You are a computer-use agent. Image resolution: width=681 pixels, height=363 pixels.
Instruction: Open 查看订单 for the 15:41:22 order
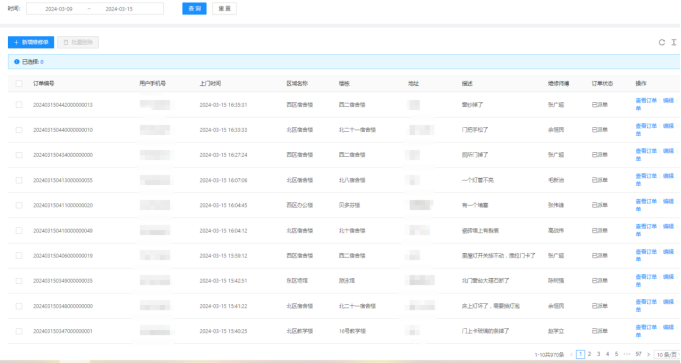coord(646,302)
